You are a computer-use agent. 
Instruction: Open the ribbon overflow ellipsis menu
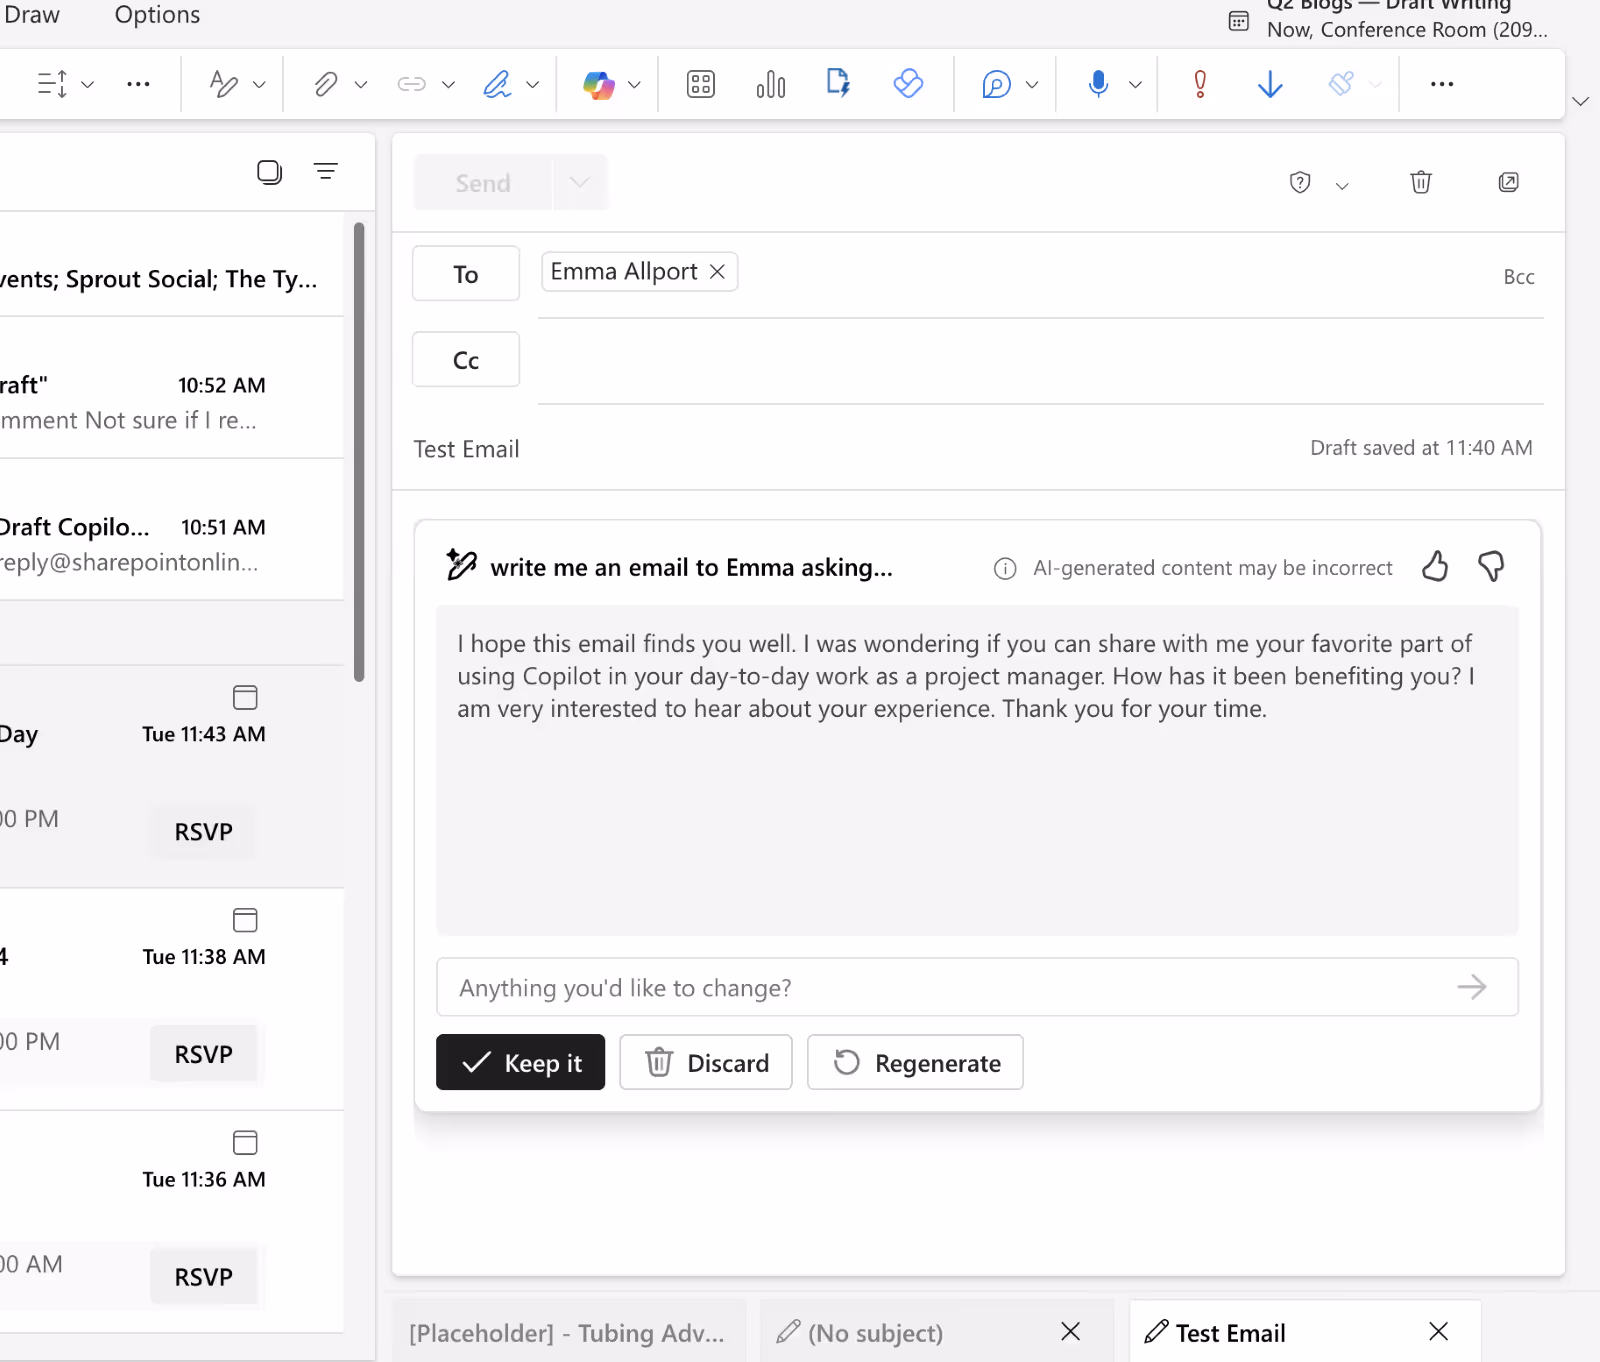[x=1442, y=84]
